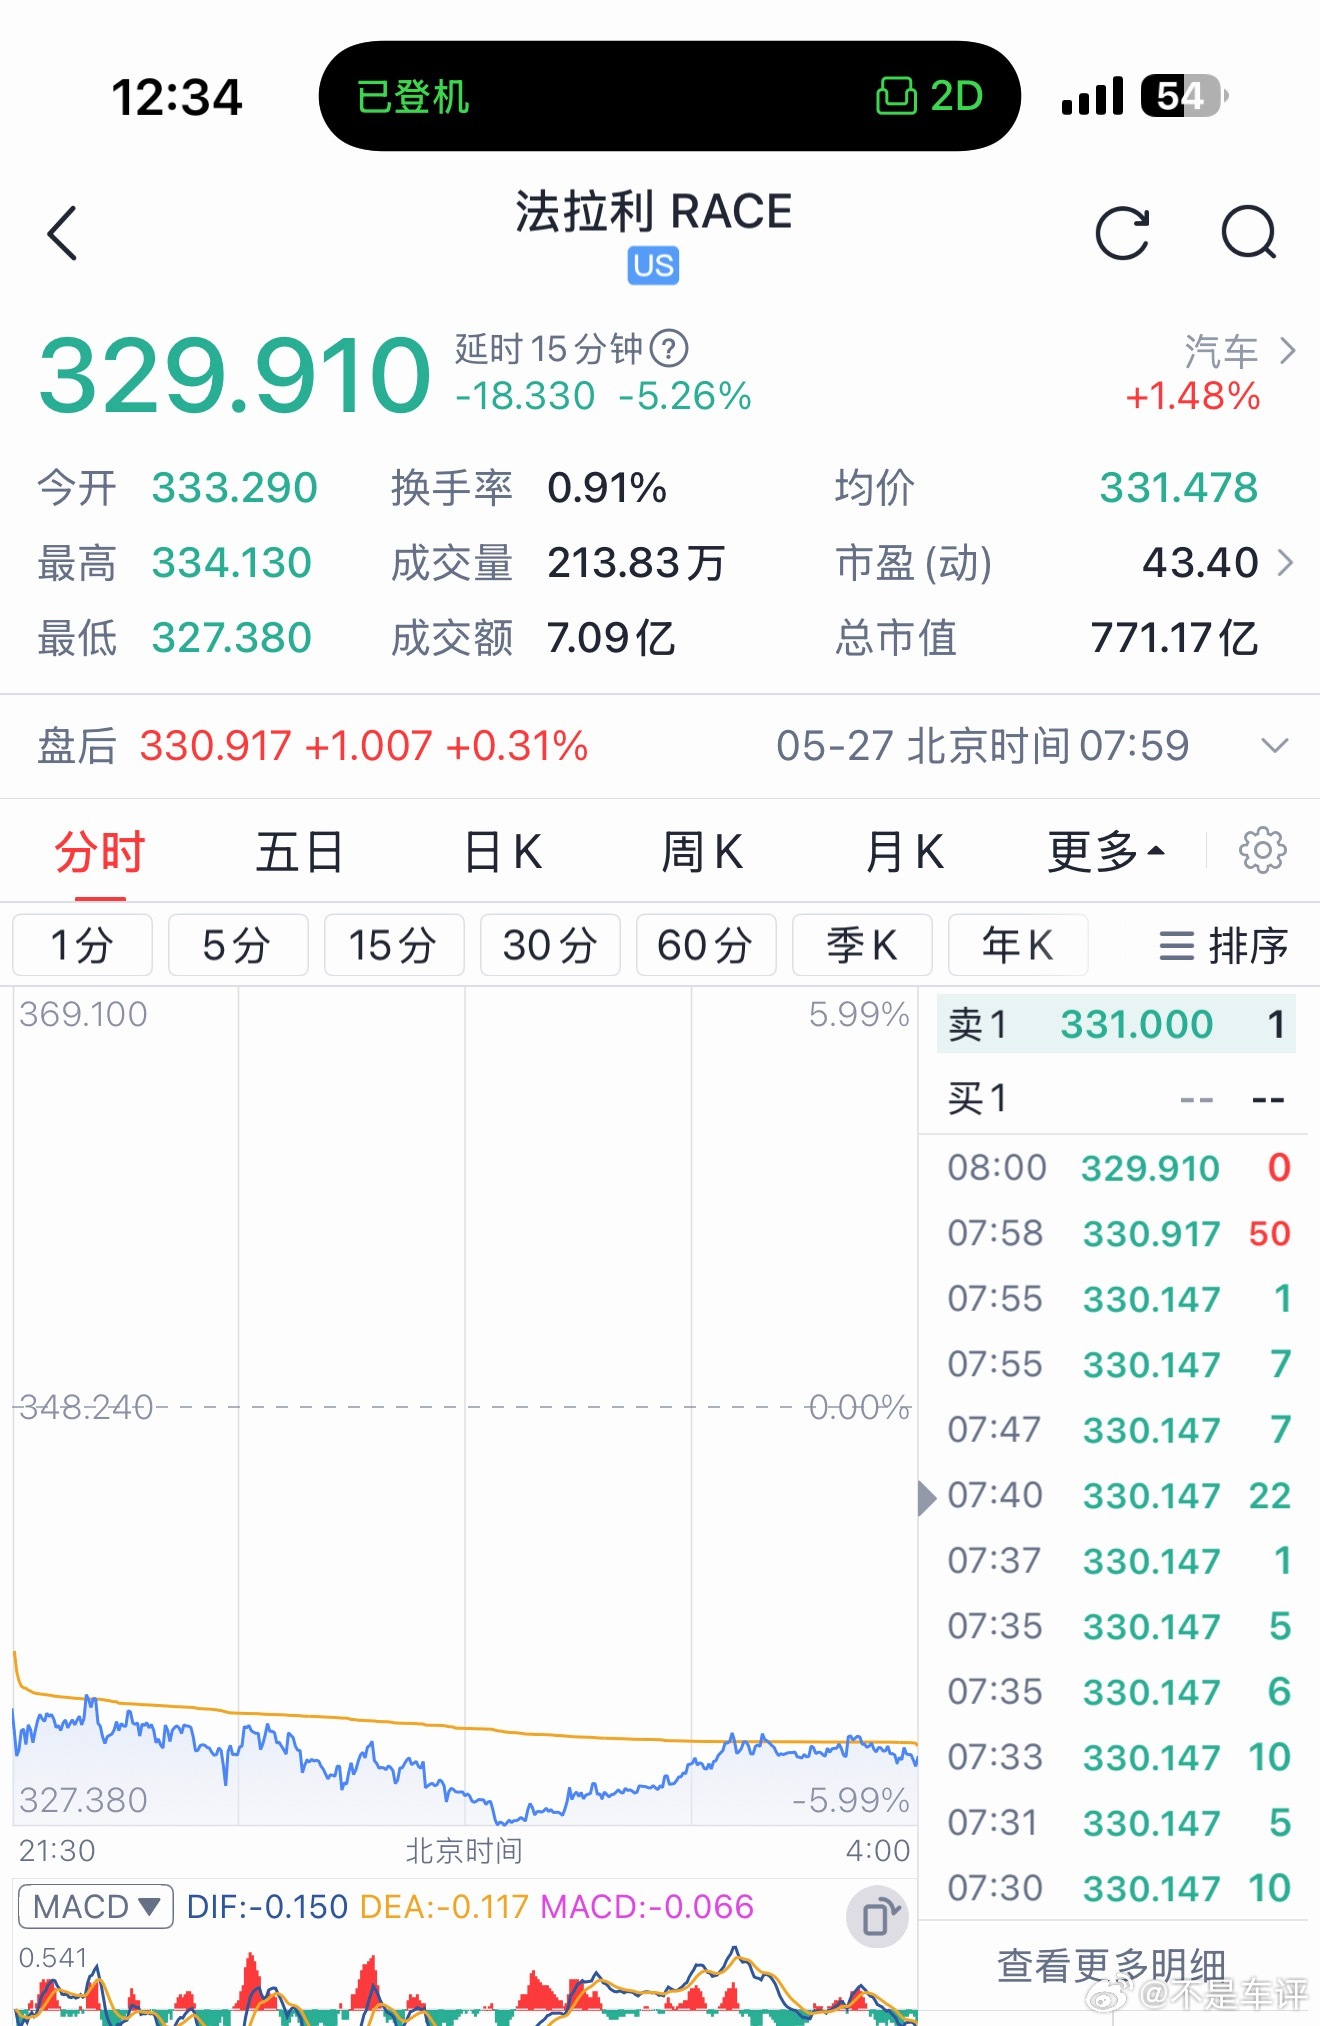Tap the US market badge
The height and width of the screenshot is (2026, 1320).
(653, 266)
